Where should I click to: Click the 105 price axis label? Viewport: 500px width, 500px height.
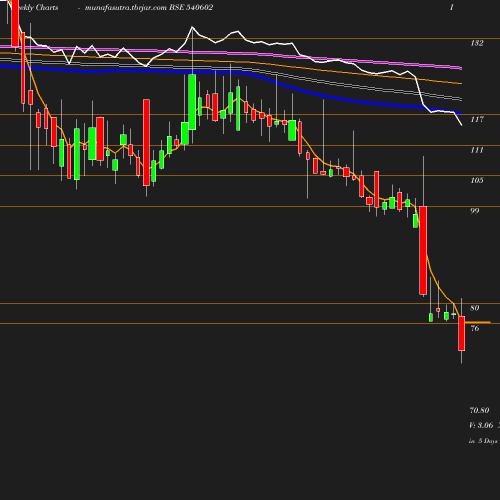click(x=477, y=180)
